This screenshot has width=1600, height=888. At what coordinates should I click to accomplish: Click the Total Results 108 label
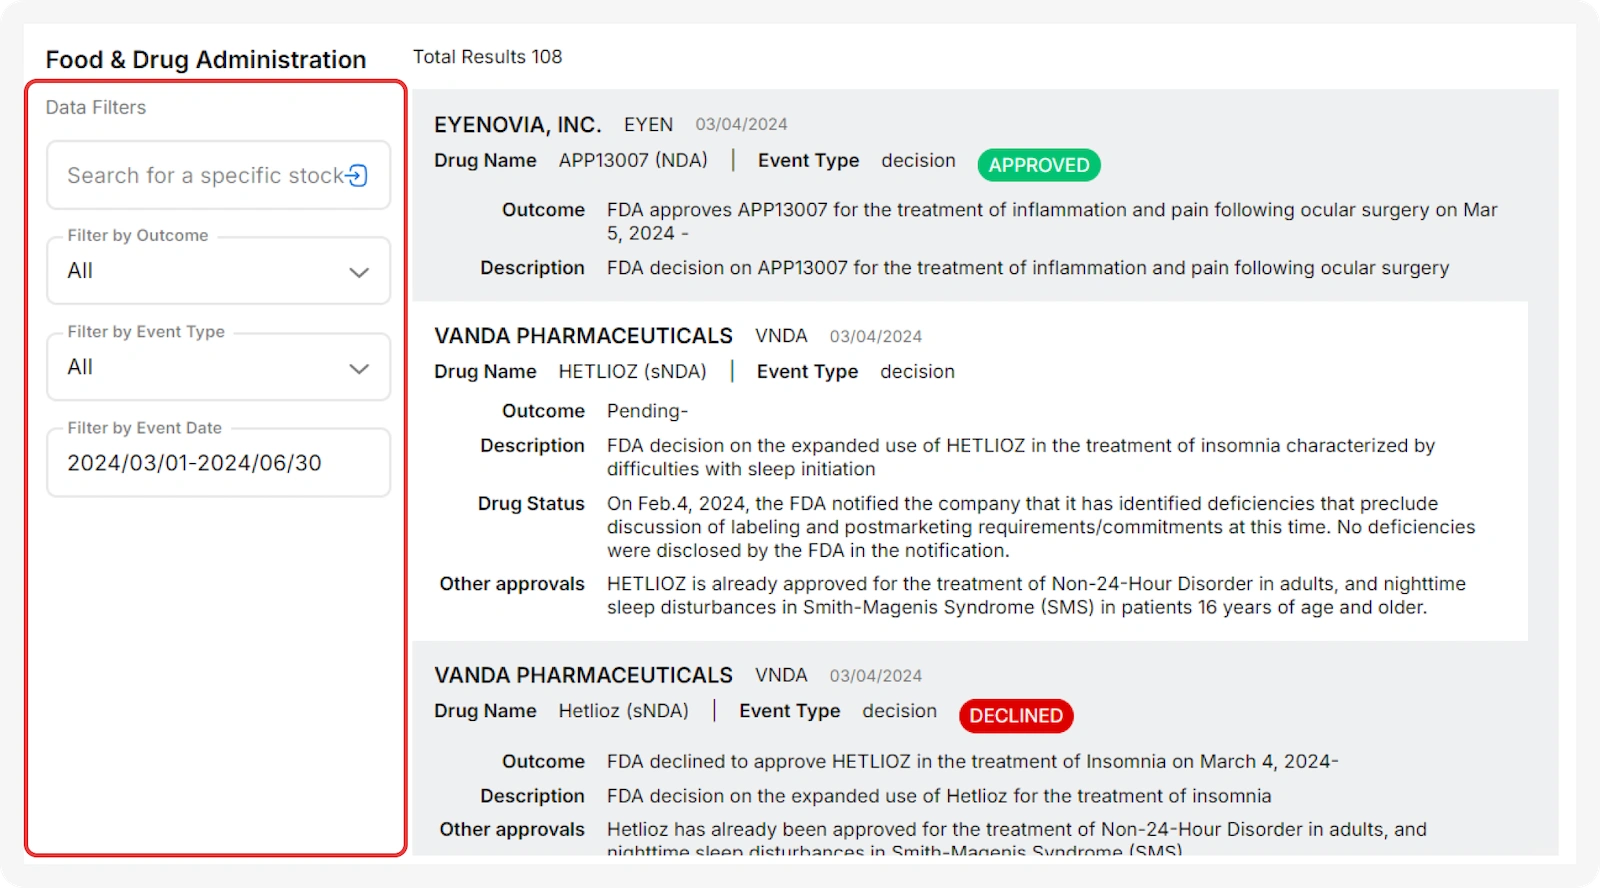coord(487,57)
